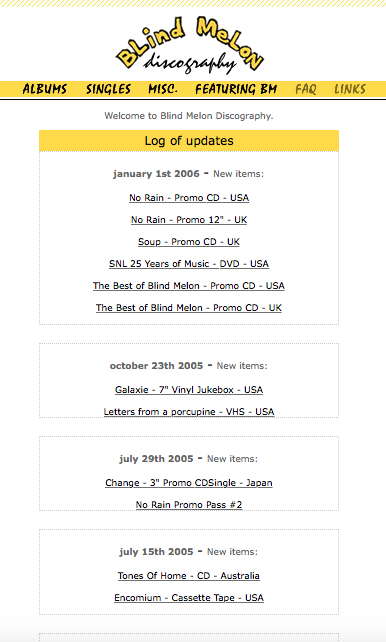View Tones Of Home CD Australia
The image size is (386, 642).
pyautogui.click(x=189, y=576)
